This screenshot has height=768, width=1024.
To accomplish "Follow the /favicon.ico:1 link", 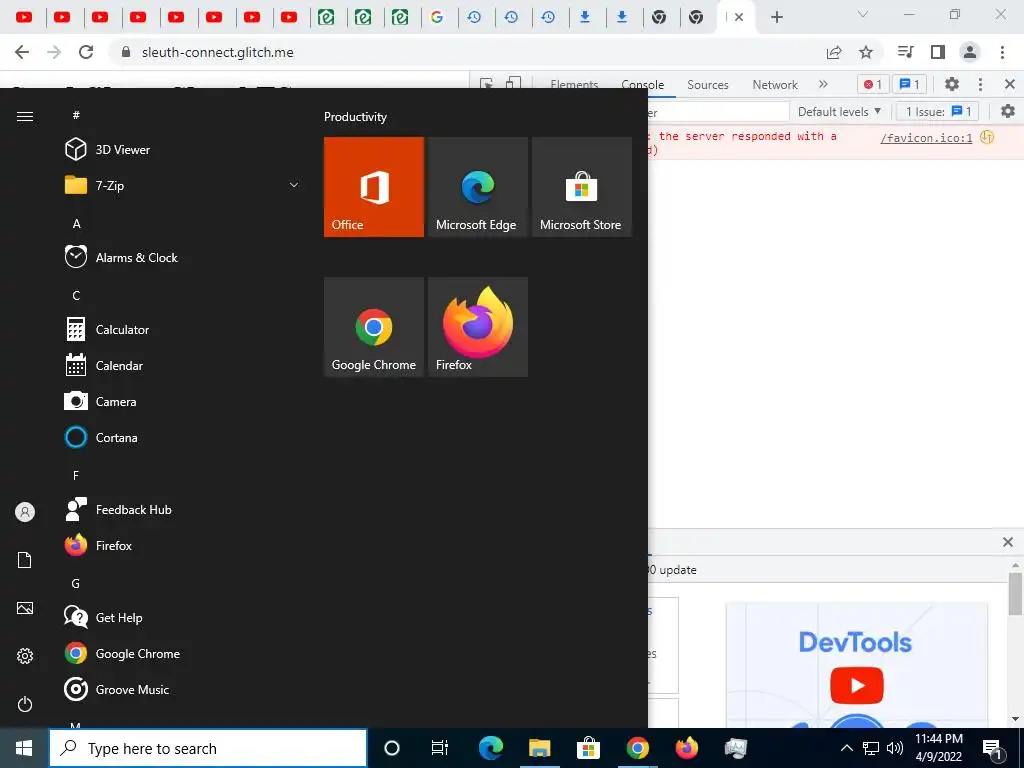I will pos(926,138).
